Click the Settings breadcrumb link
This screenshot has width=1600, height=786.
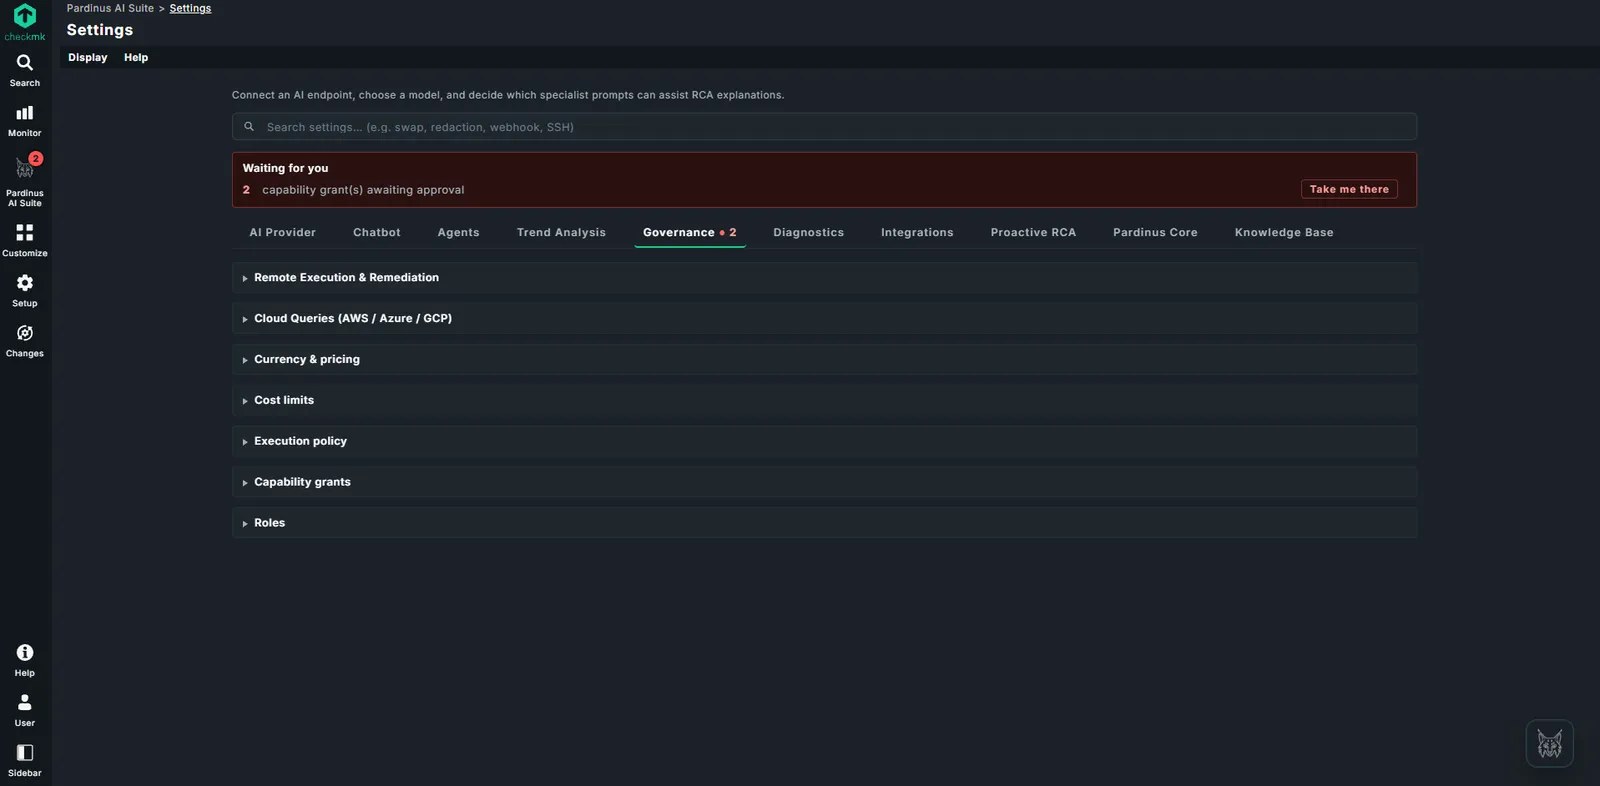click(190, 8)
